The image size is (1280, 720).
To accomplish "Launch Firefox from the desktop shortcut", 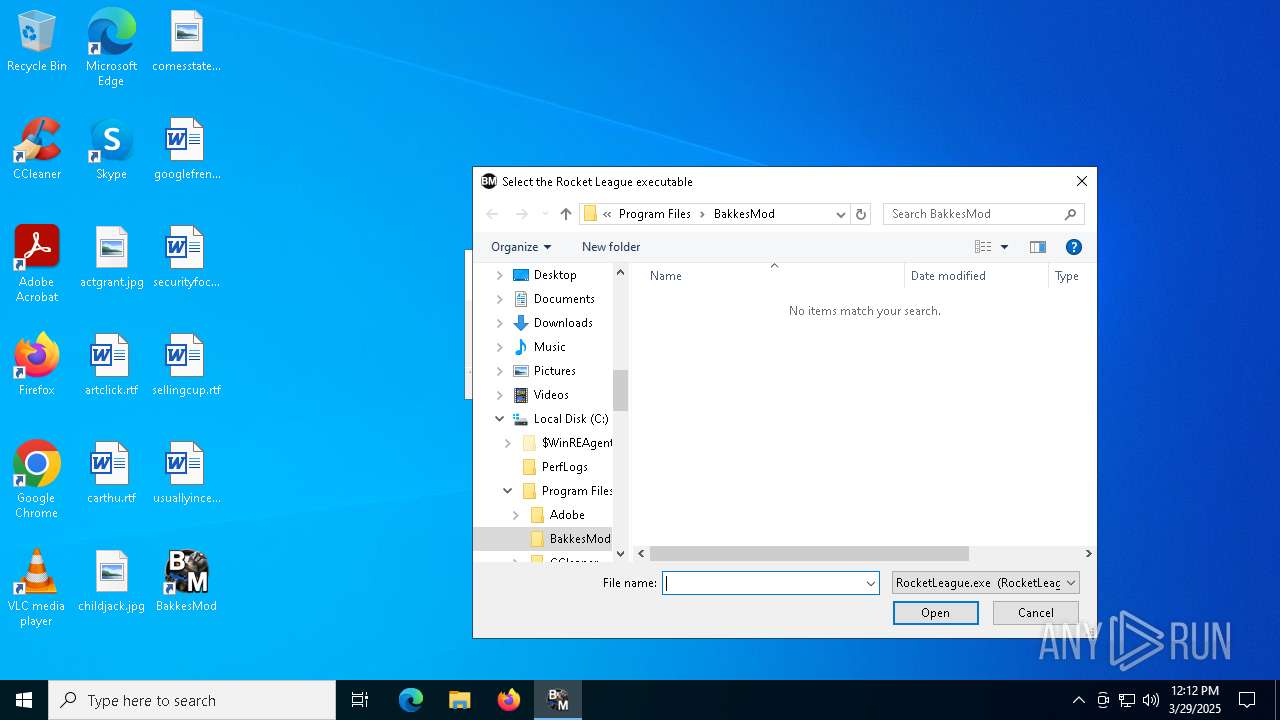I will click(x=37, y=366).
